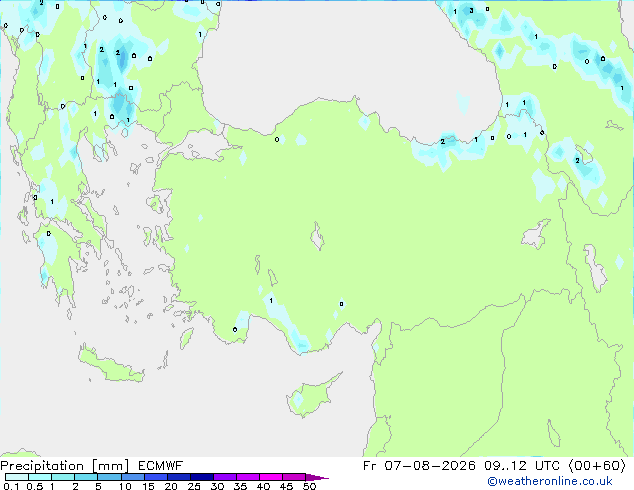Click the 2–5 mm legend swatch
Viewport: 634px width, 490px height.
click(86, 477)
